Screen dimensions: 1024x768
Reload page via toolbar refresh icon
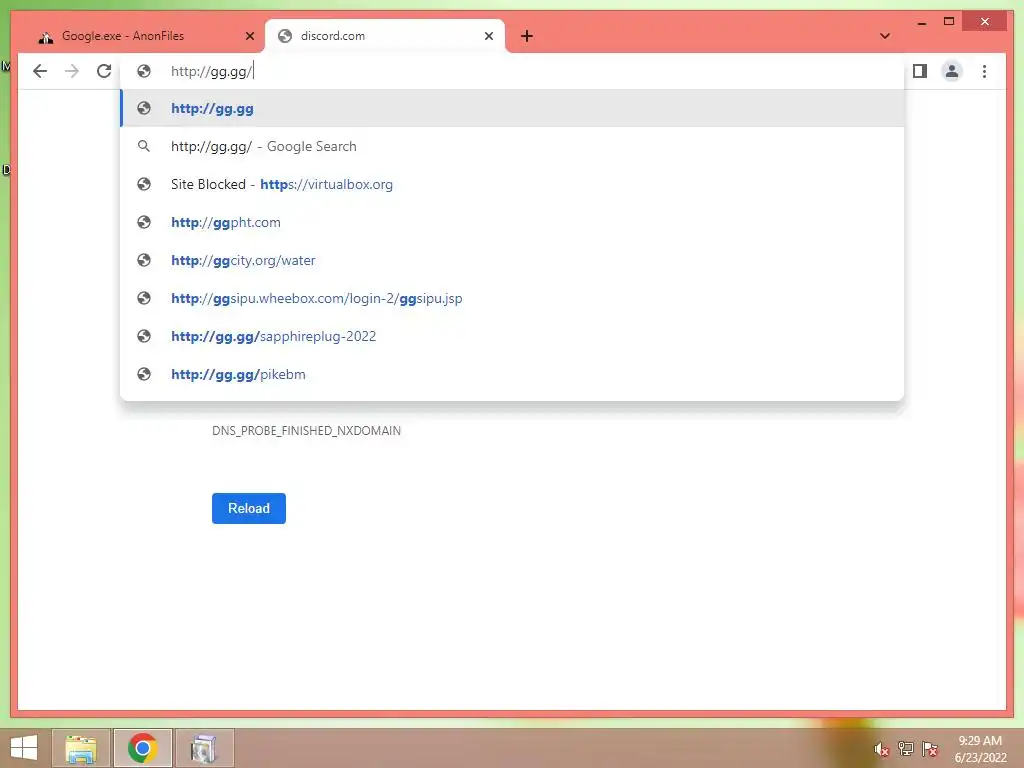[x=104, y=71]
